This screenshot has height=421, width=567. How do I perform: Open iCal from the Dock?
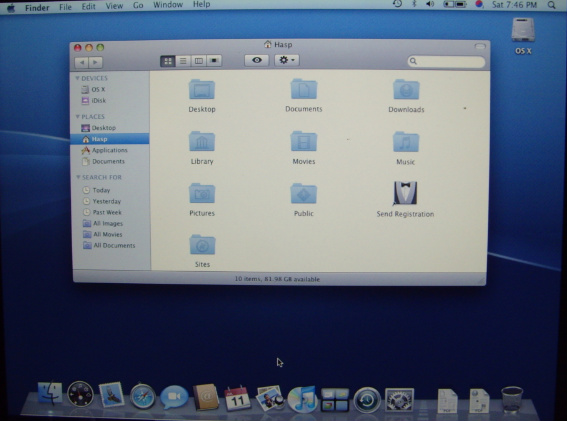tap(237, 398)
